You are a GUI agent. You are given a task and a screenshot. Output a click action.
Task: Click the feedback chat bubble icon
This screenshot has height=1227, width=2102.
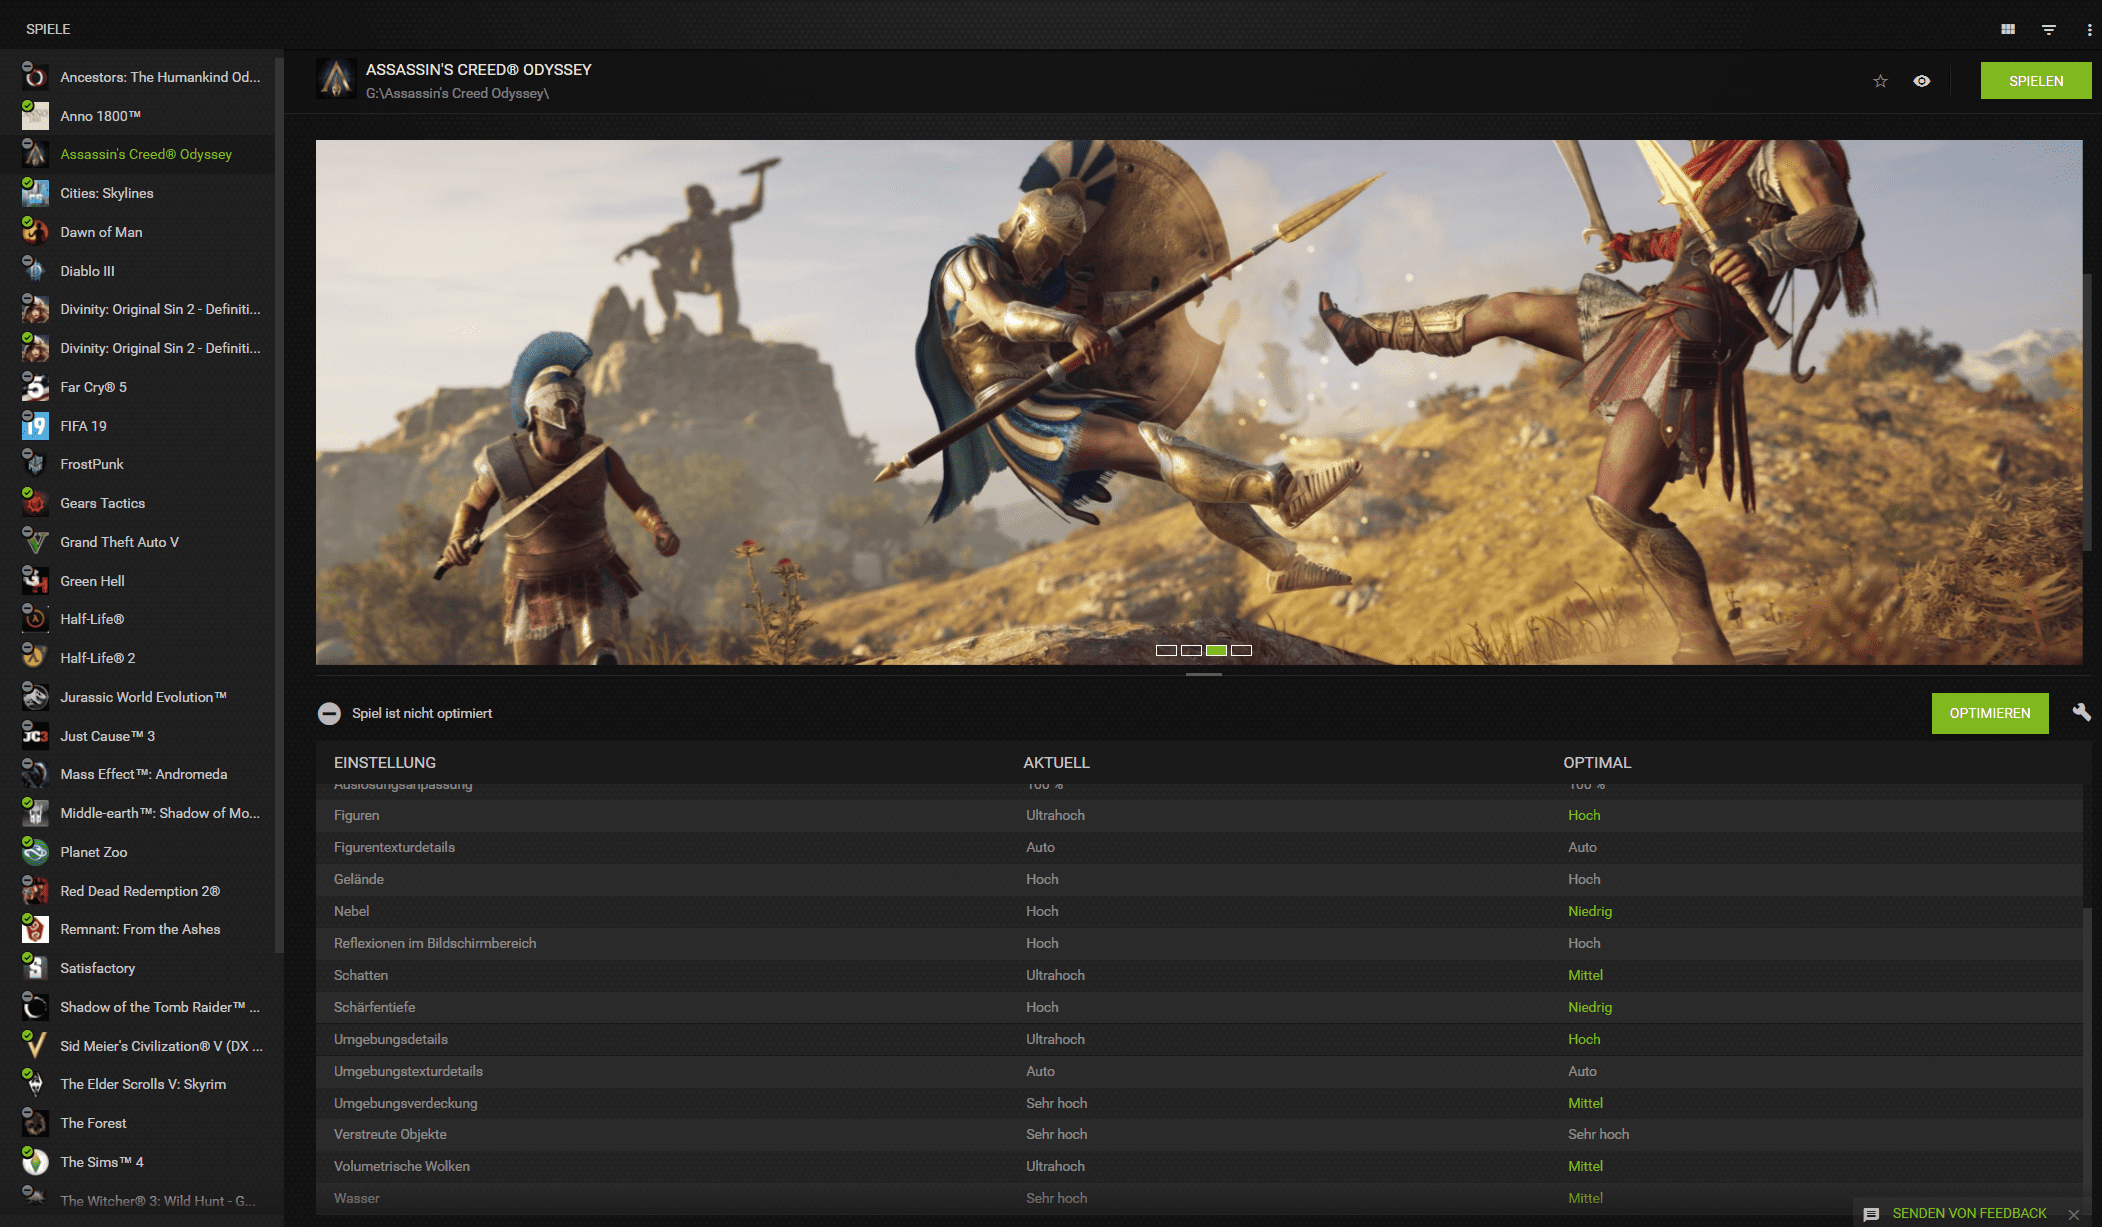tap(1871, 1214)
